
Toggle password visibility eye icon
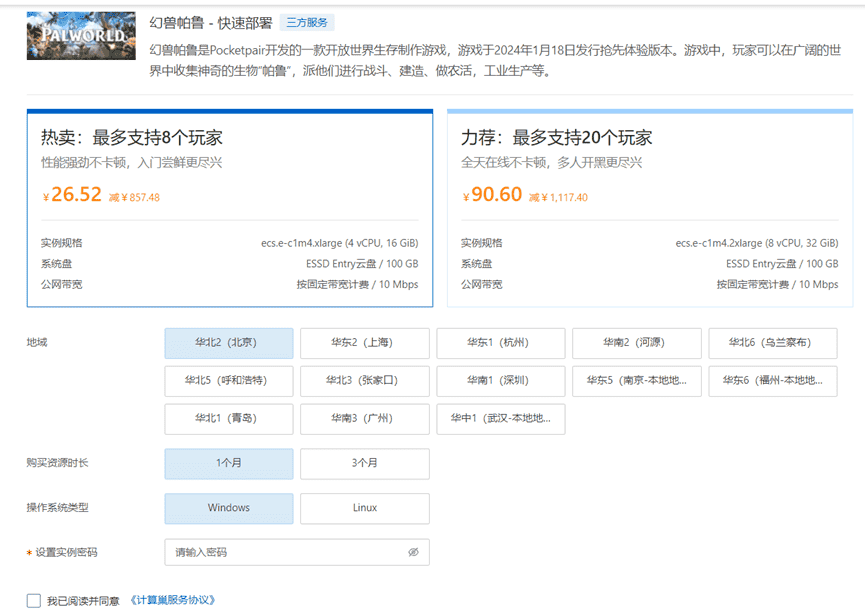[413, 552]
